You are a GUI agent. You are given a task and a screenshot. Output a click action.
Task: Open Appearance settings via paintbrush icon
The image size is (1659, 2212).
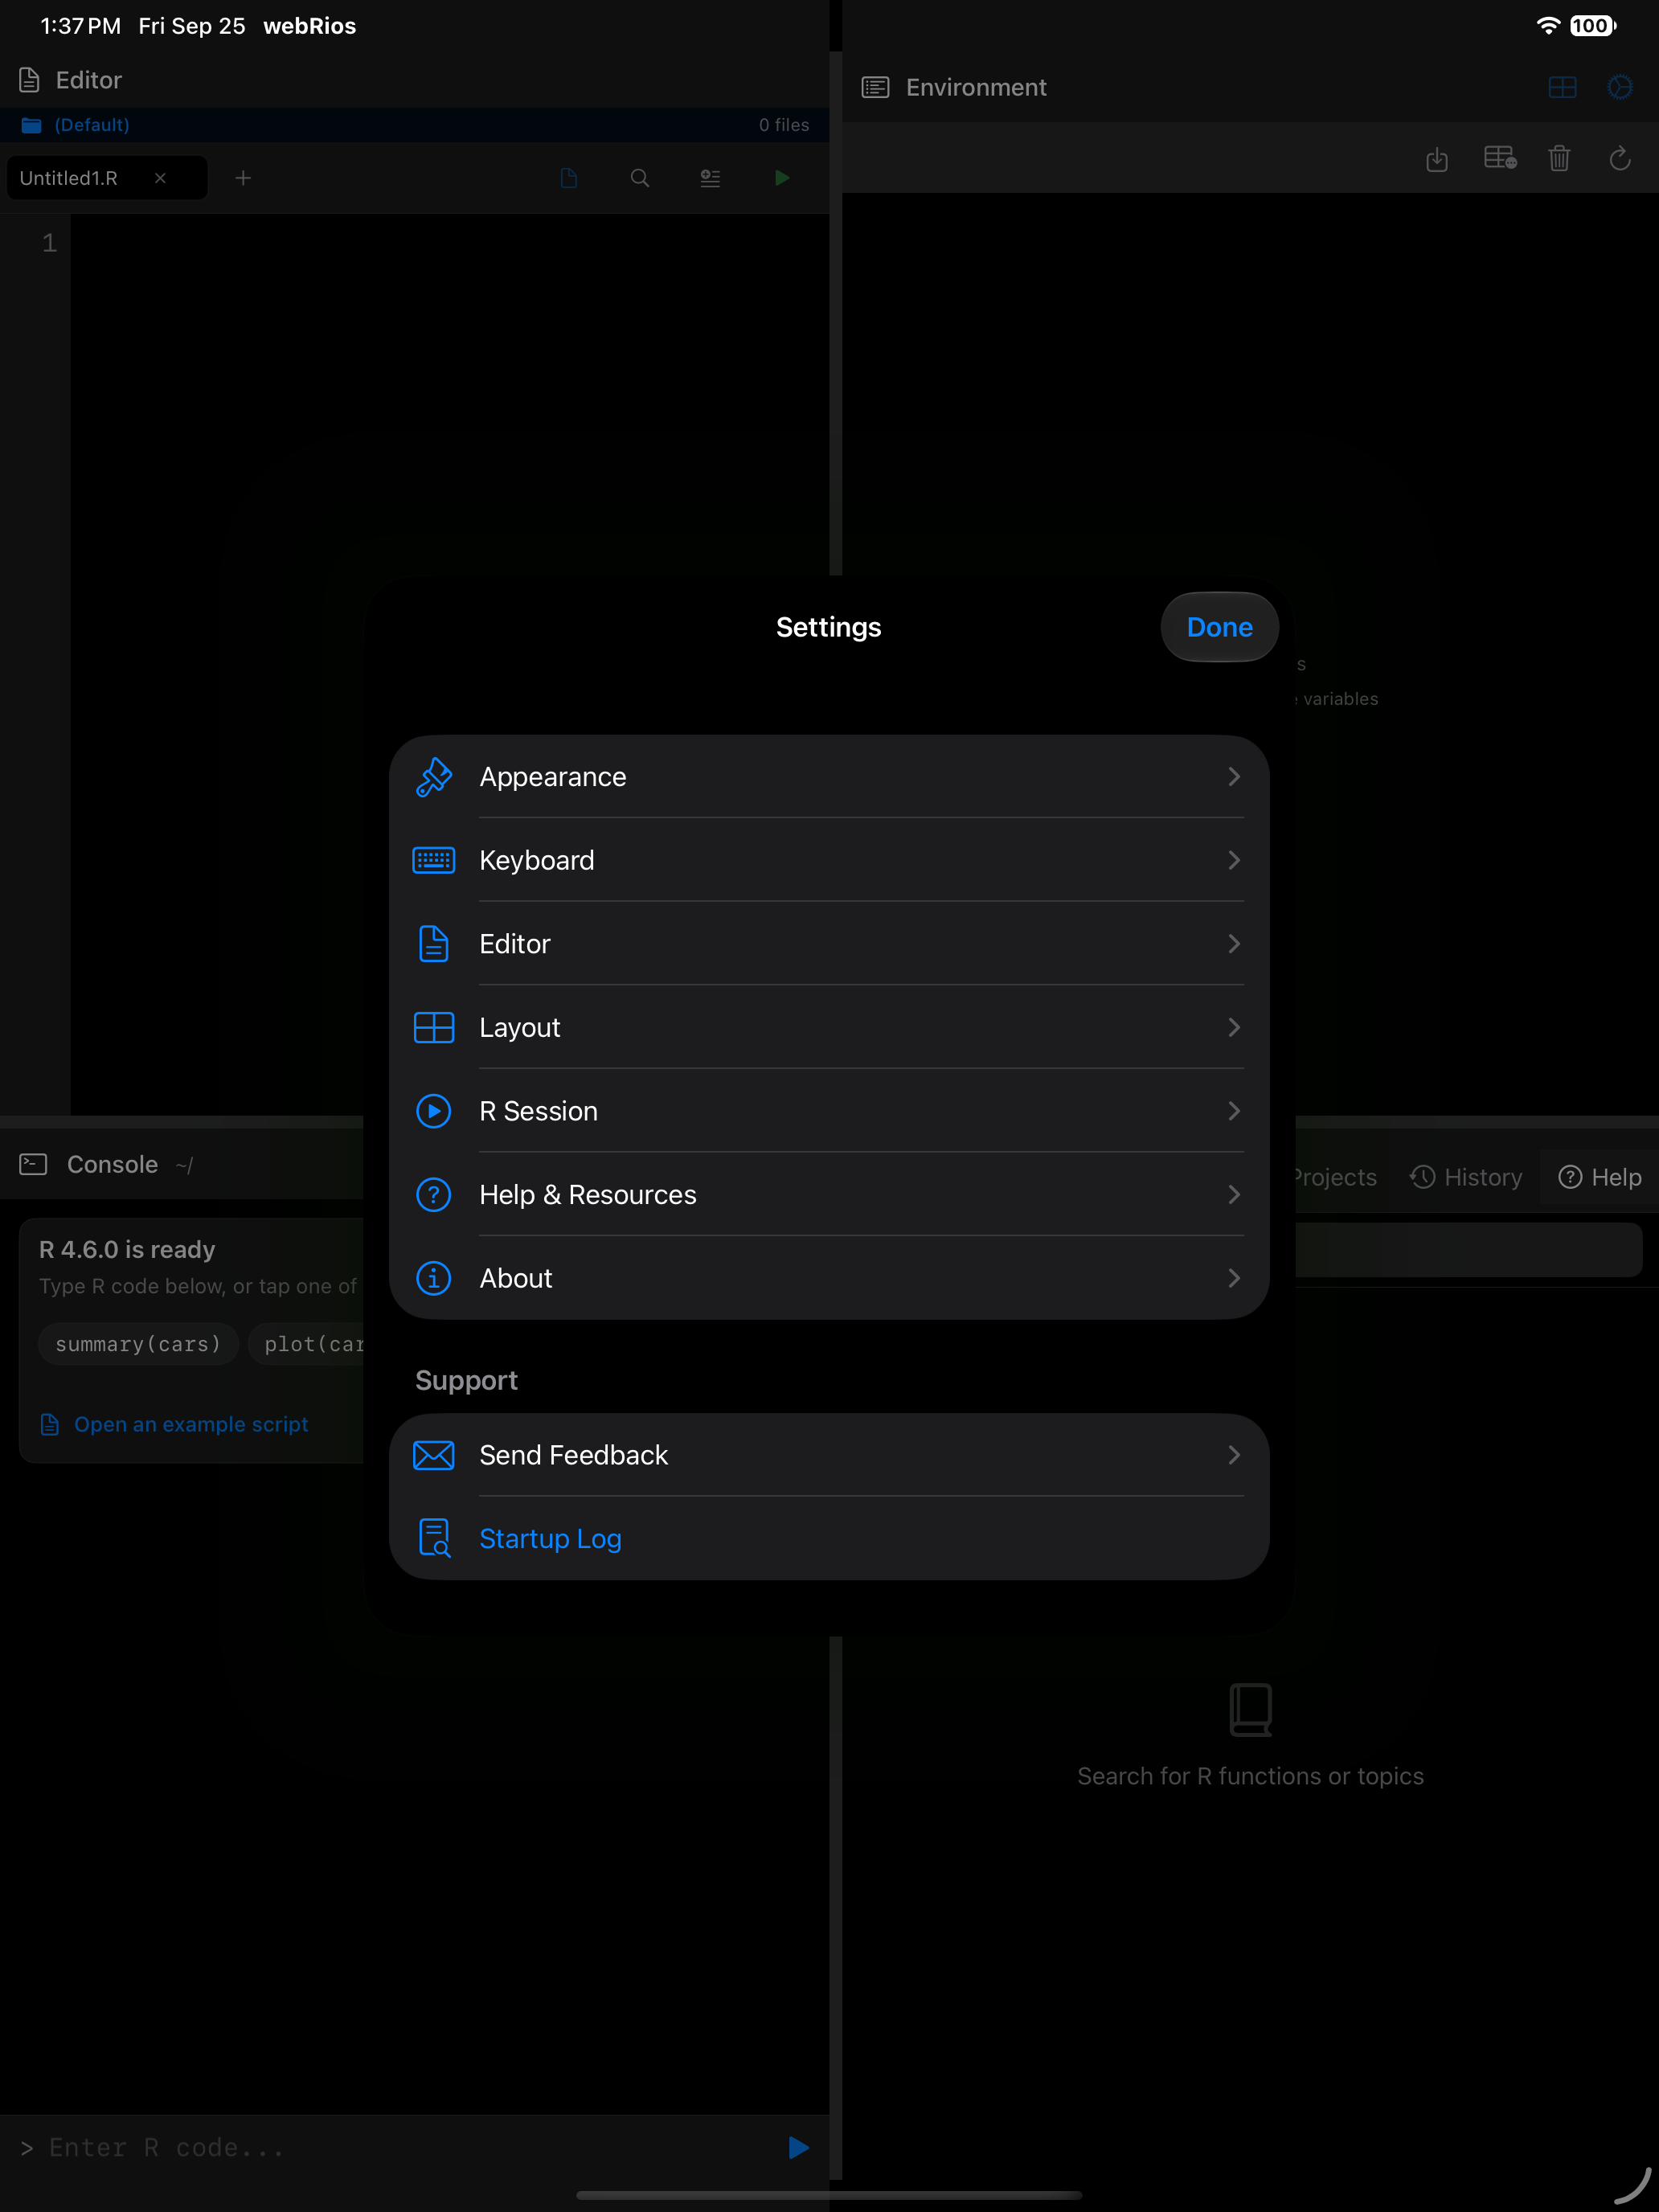click(433, 777)
